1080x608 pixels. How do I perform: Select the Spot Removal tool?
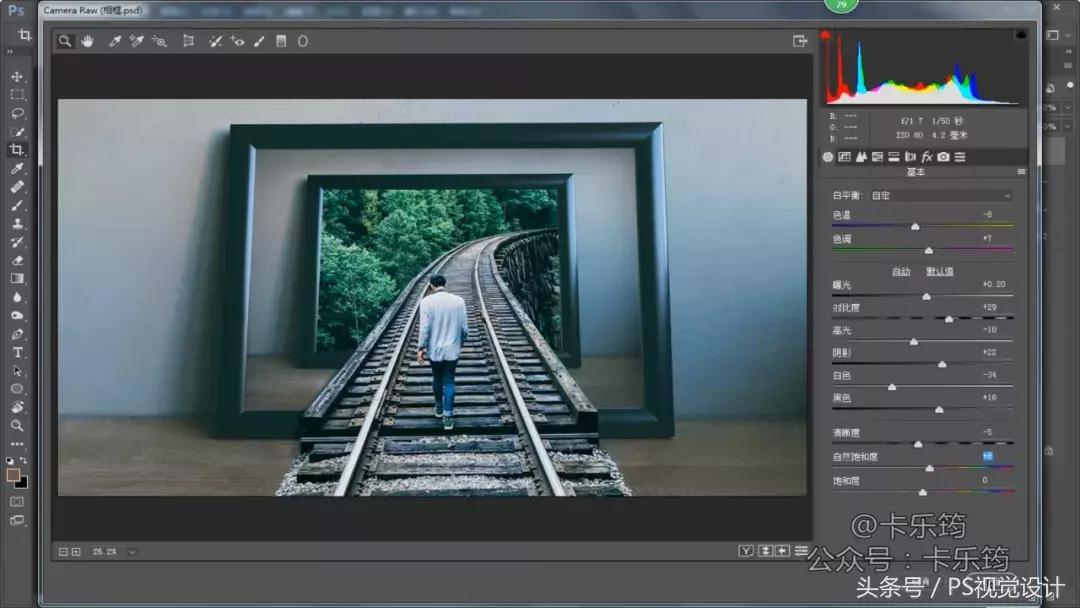[x=214, y=41]
